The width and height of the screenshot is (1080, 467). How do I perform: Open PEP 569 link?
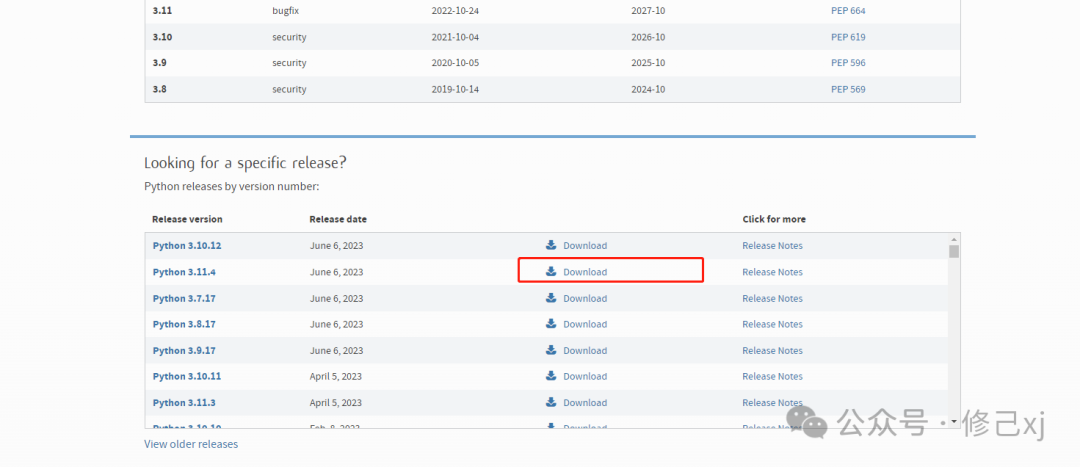click(x=848, y=90)
